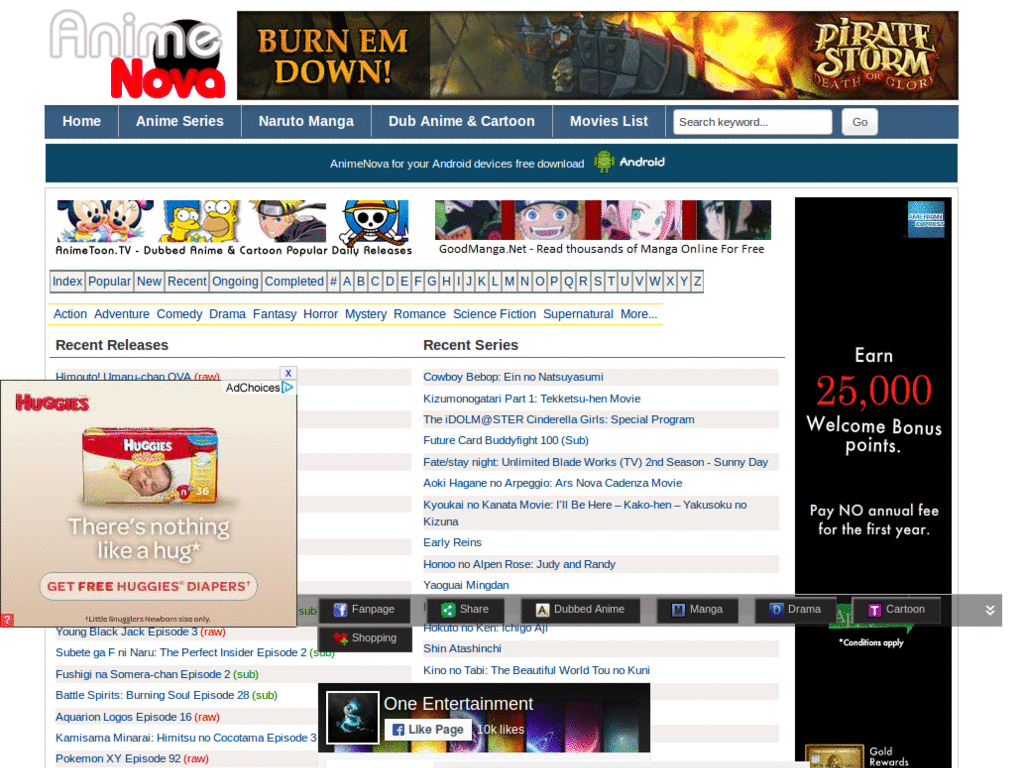This screenshot has width=1024, height=768.
Task: Open Drama section via its D icon
Action: tap(776, 609)
